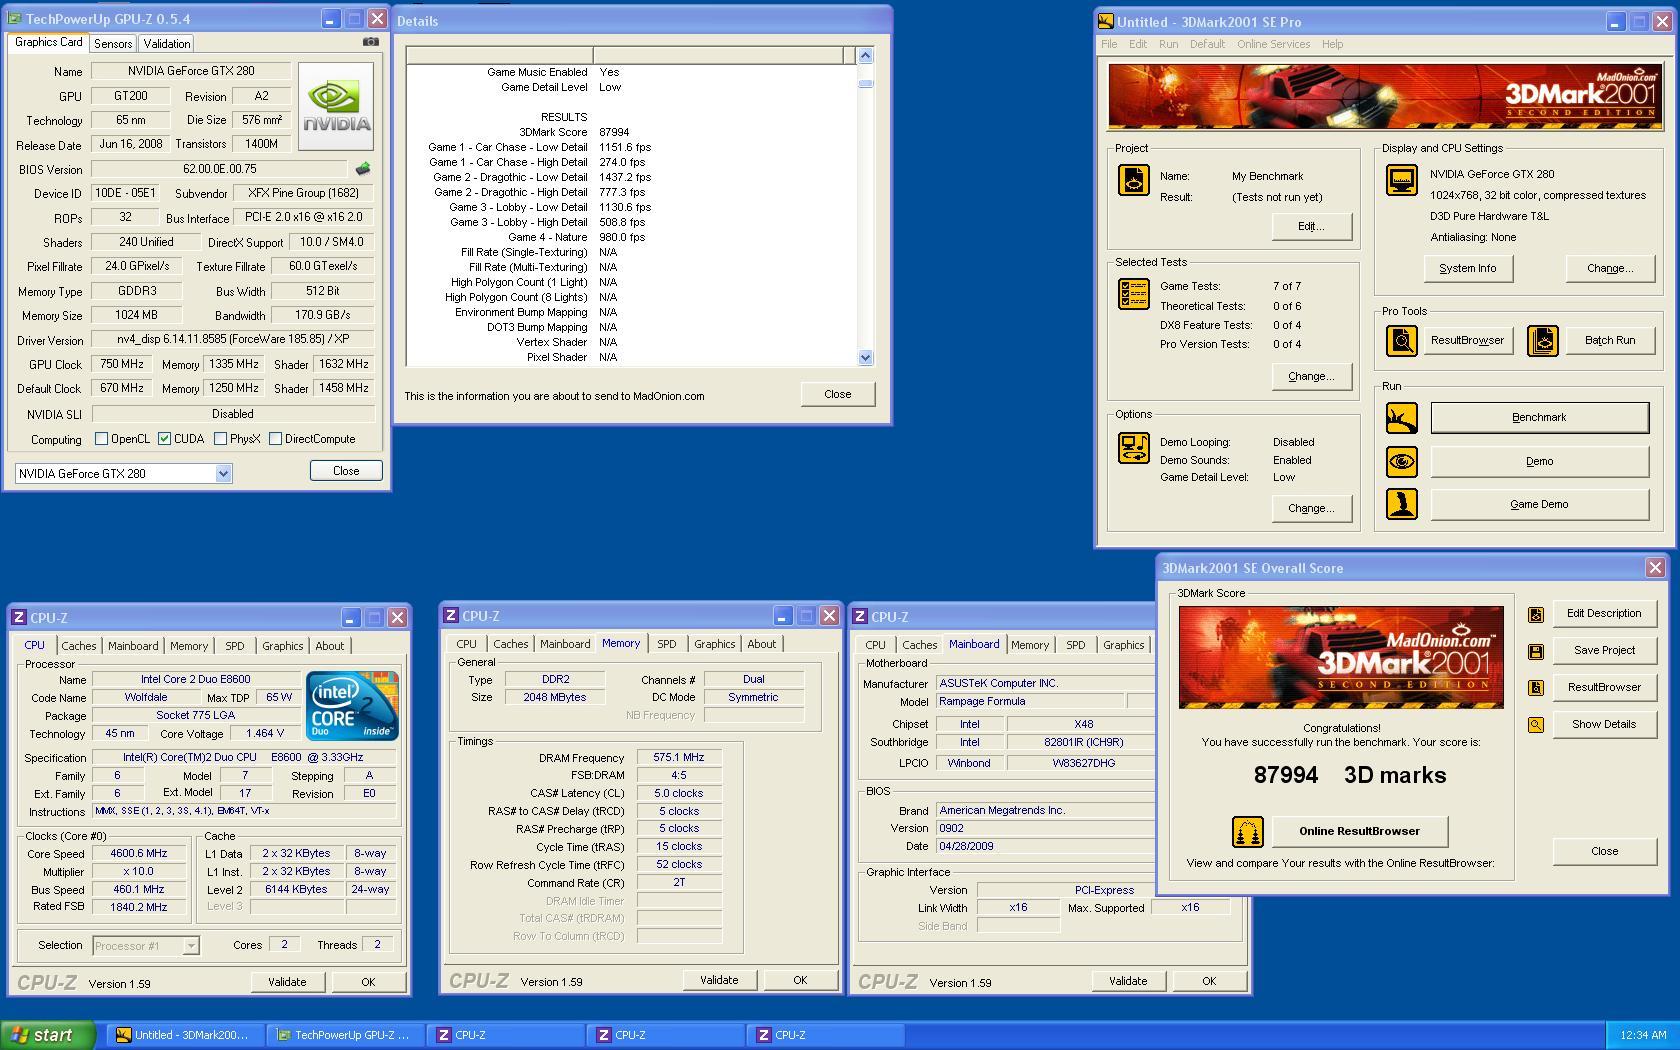Click the Details list scroll down arrow

tap(866, 357)
